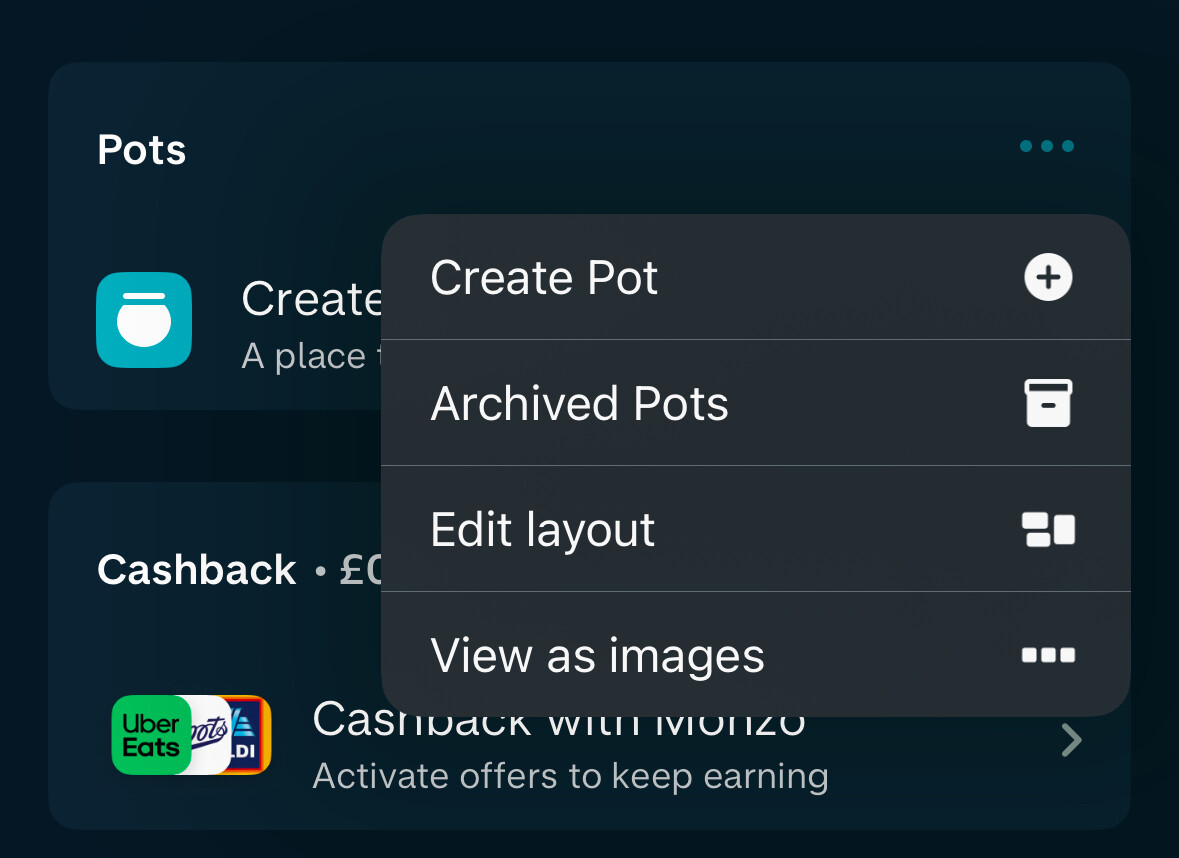Choose Archived Pots menu entry
The width and height of the screenshot is (1179, 858).
pos(756,403)
